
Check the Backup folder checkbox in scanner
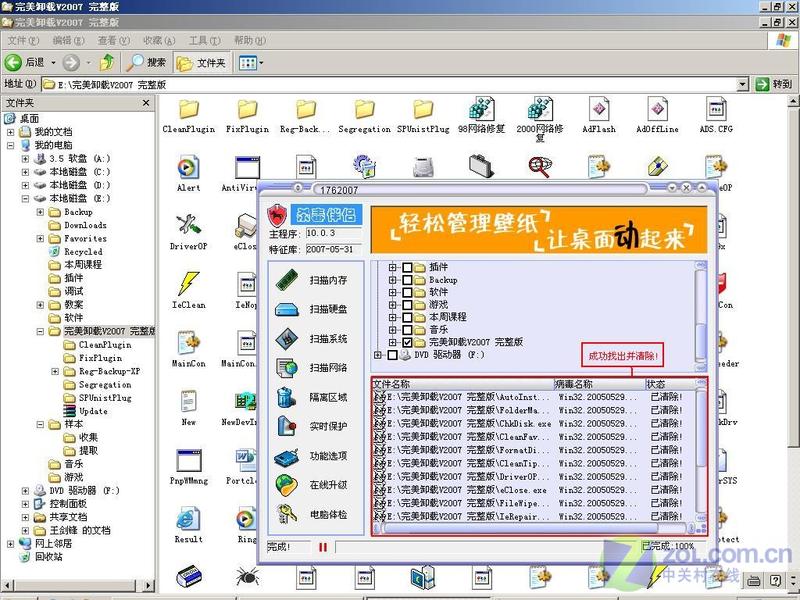click(407, 280)
